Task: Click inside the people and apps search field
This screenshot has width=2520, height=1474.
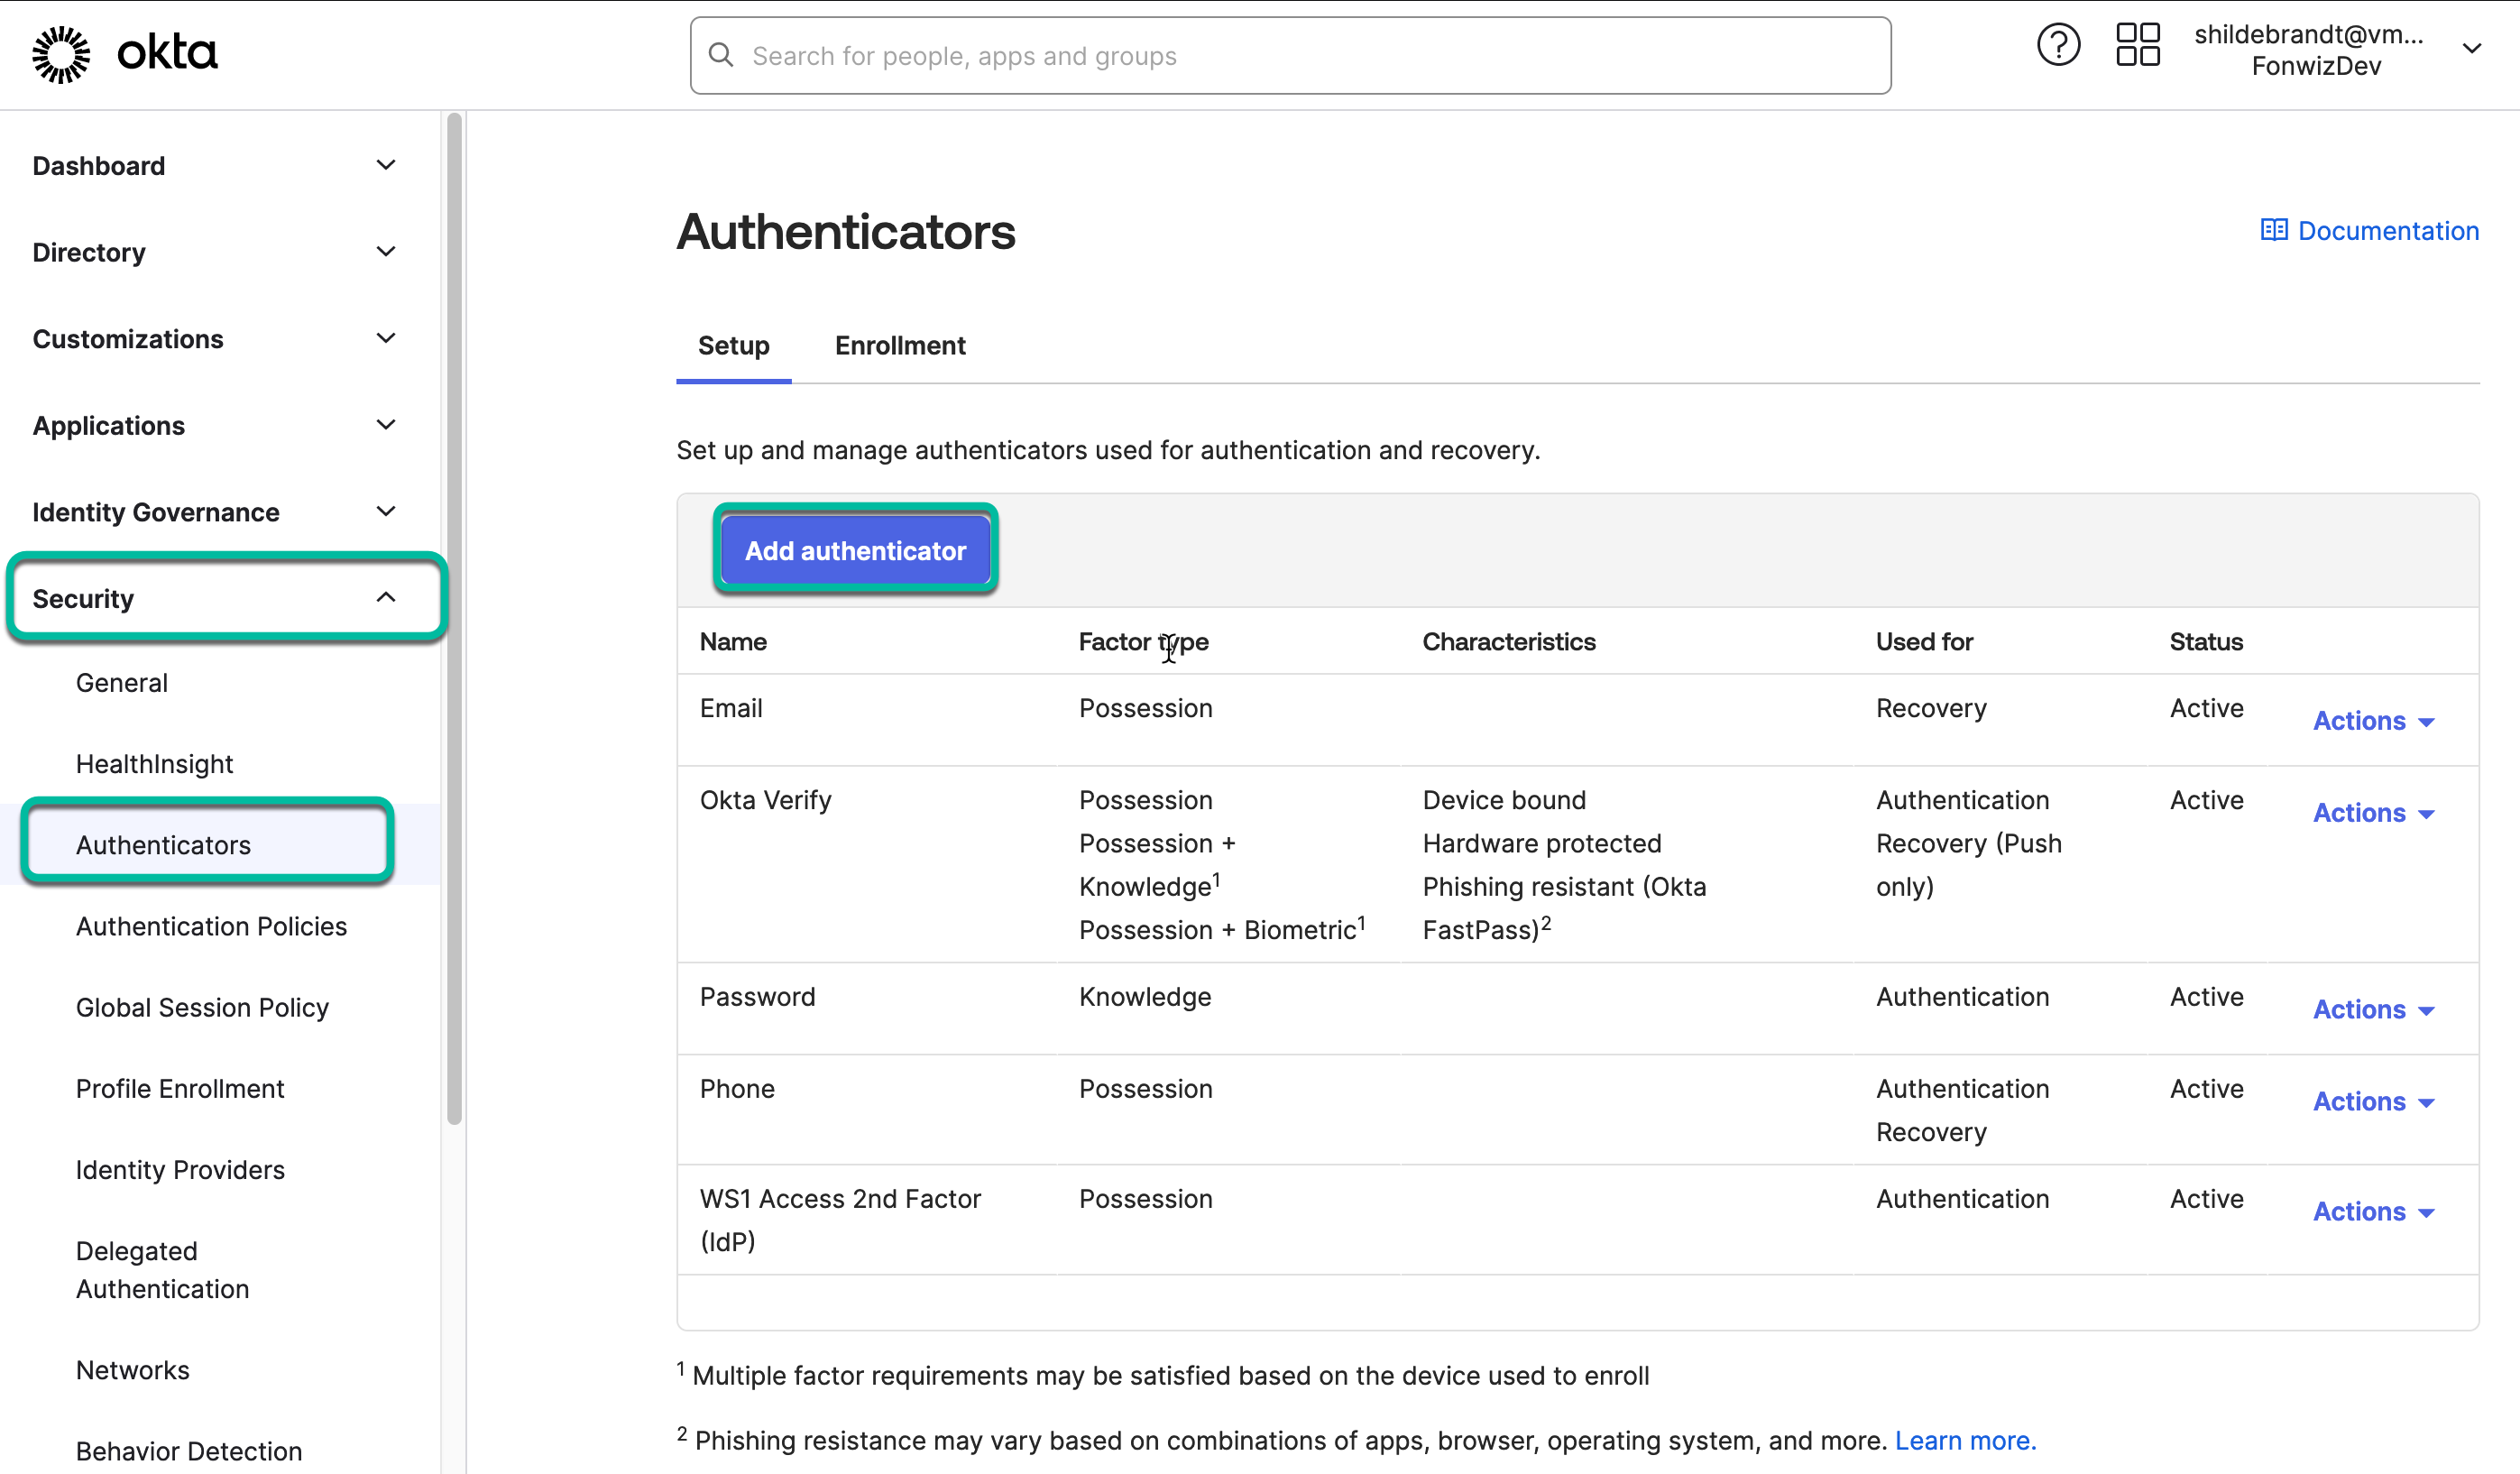Action: [x=1200, y=55]
